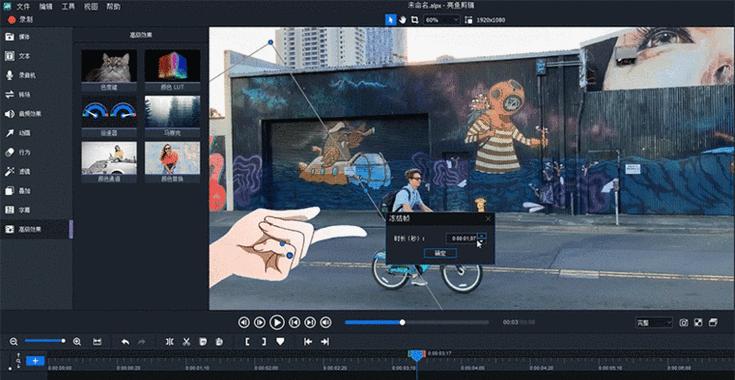735x380 pixels.
Task: Open the 文件 menu
Action: tap(23, 7)
